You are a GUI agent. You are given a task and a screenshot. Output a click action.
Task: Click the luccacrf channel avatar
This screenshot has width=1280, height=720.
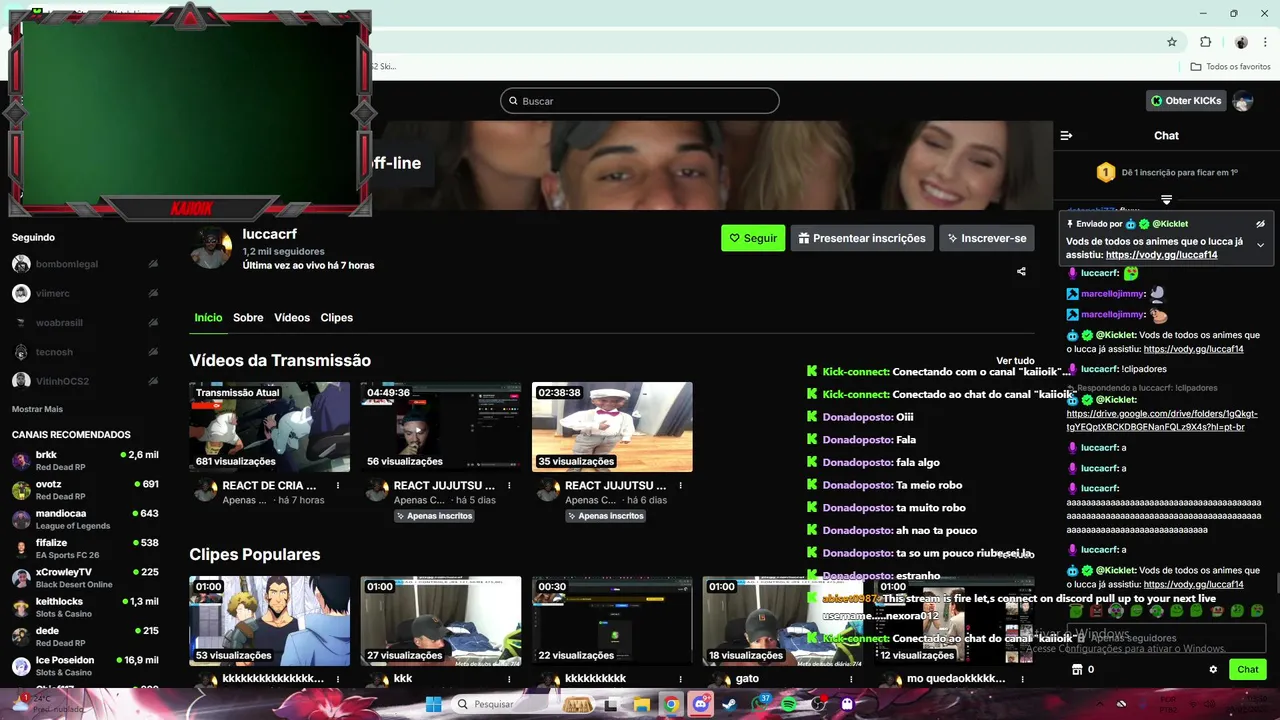211,247
